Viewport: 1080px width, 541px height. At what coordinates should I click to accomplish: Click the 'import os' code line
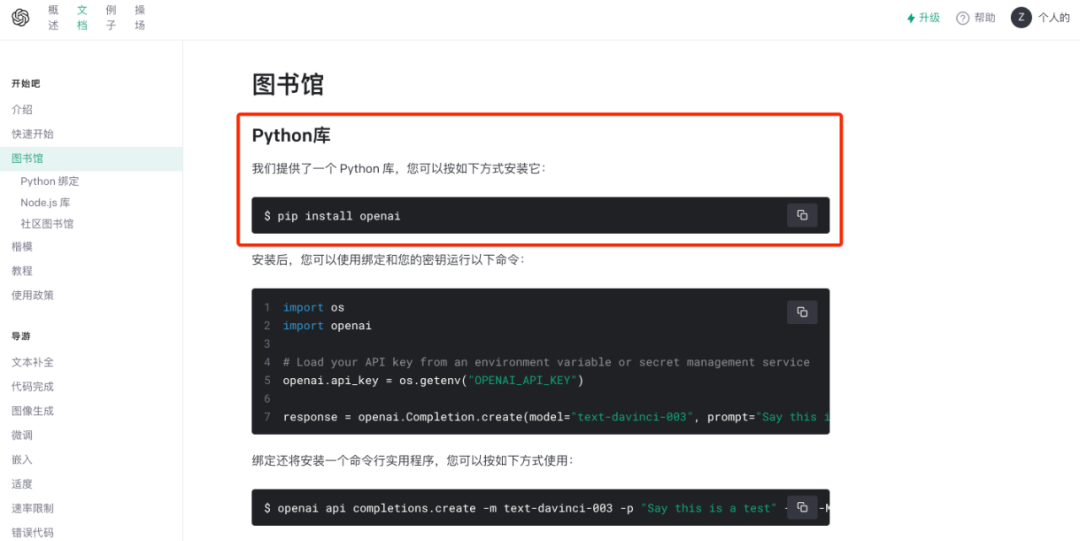click(x=313, y=307)
